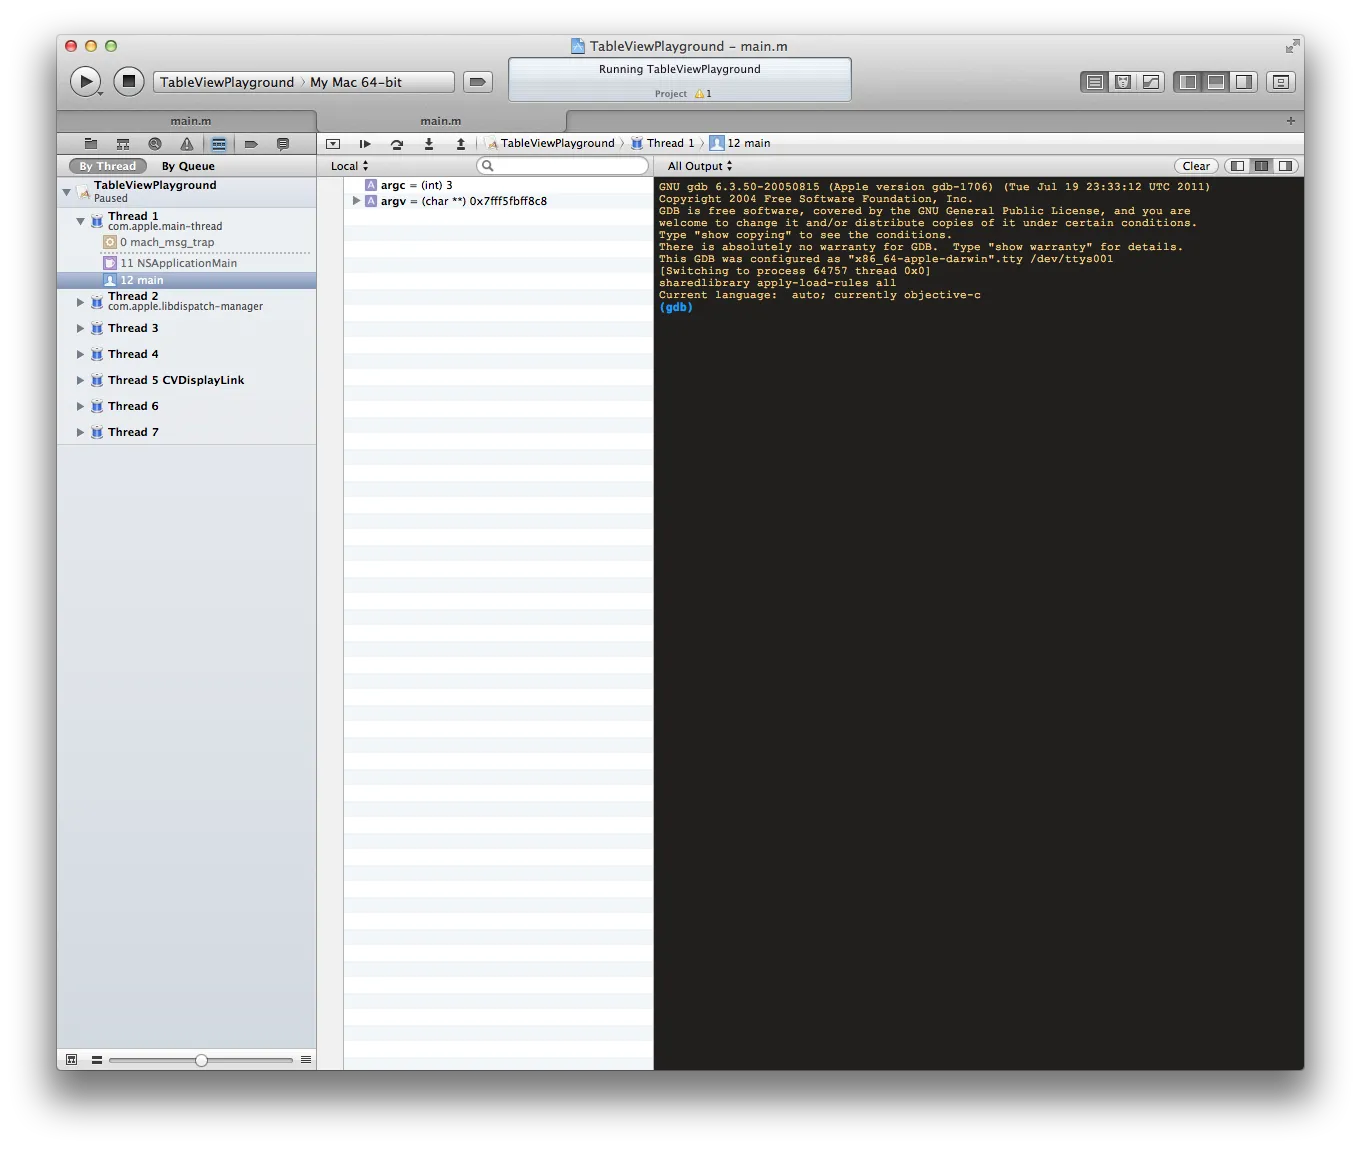Show the Project navigator
This screenshot has height=1149, width=1361.
pos(91,144)
